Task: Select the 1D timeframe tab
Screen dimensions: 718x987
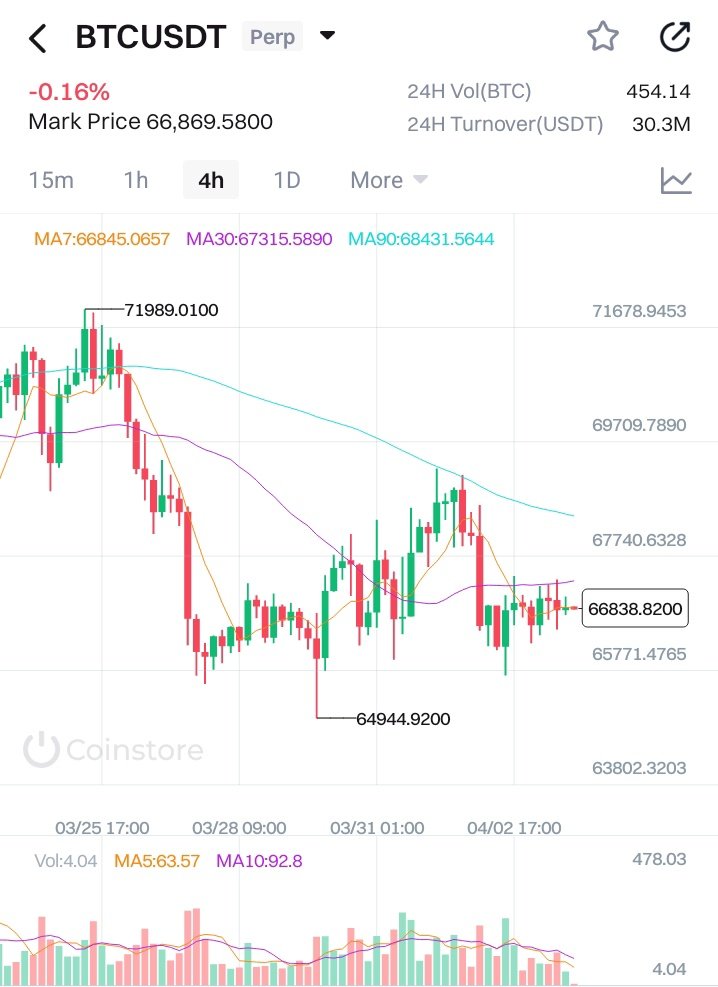Action: pyautogui.click(x=287, y=181)
